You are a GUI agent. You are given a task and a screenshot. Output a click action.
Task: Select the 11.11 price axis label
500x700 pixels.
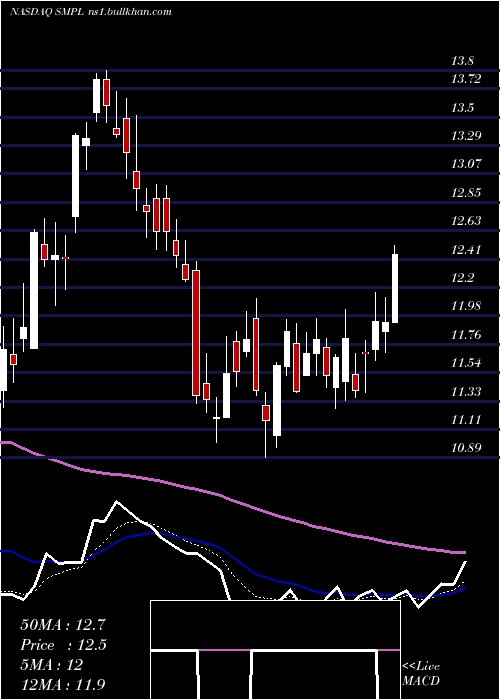pyautogui.click(x=467, y=420)
